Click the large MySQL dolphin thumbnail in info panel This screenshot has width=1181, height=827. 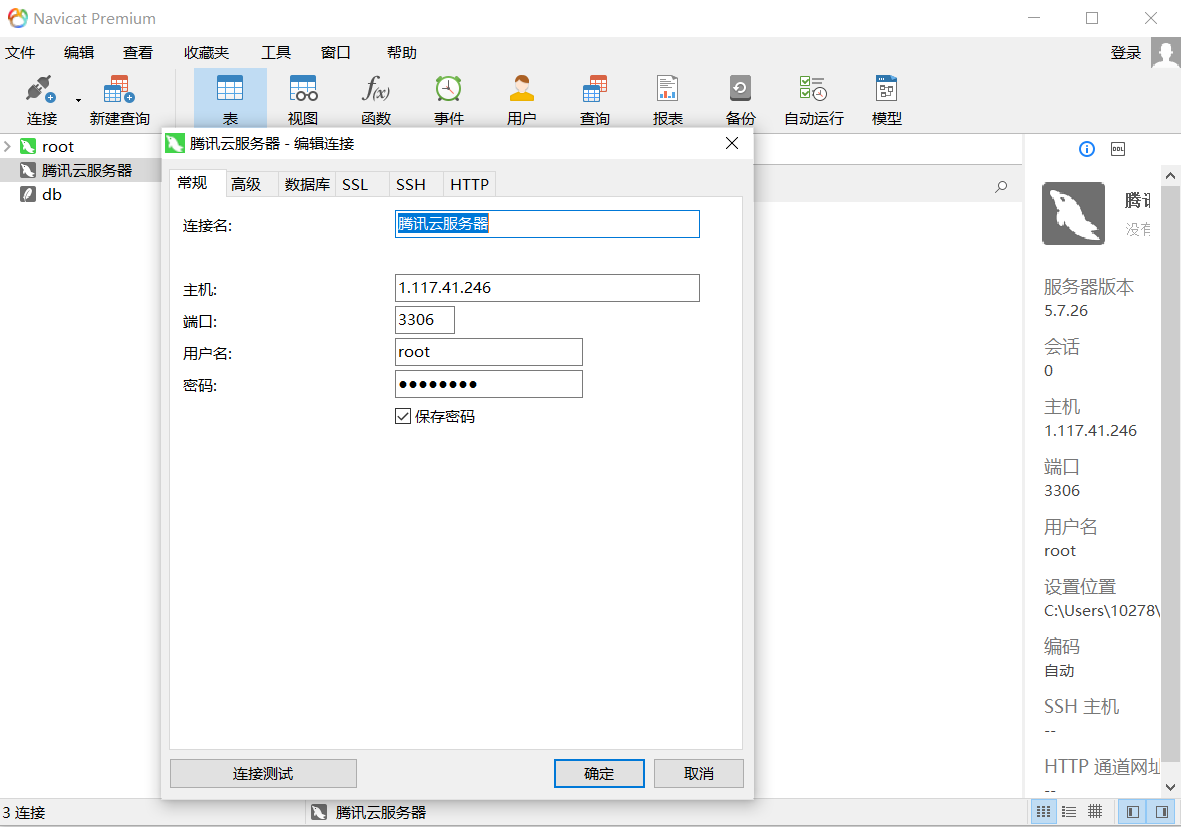(1073, 213)
